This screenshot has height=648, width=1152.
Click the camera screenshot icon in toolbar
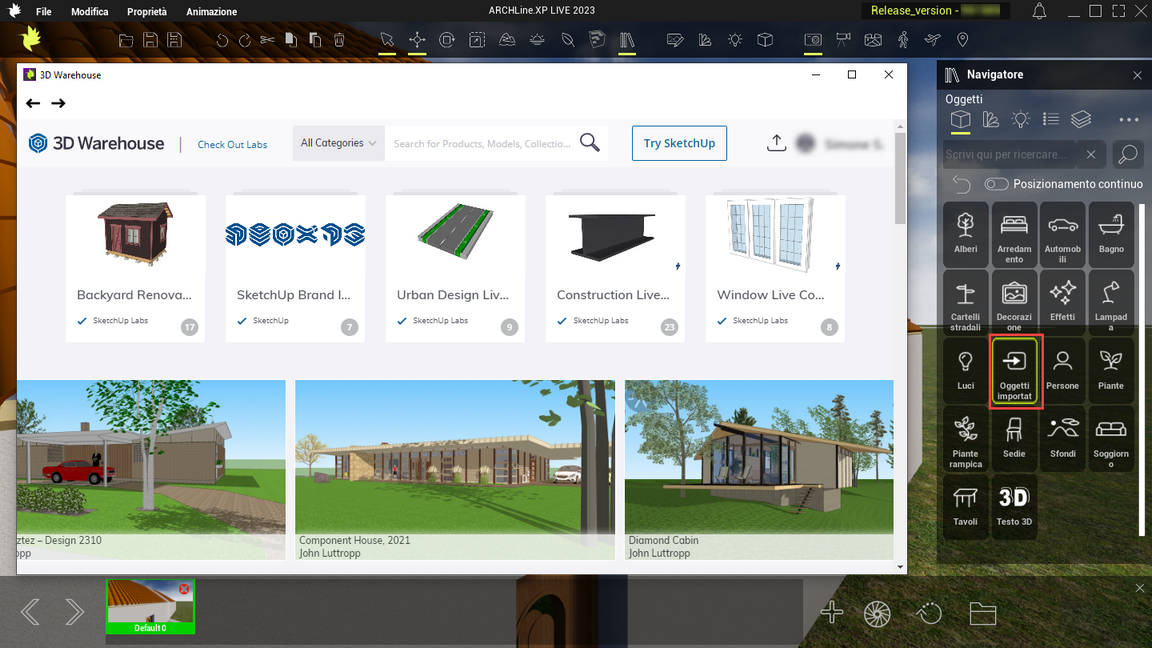point(813,40)
